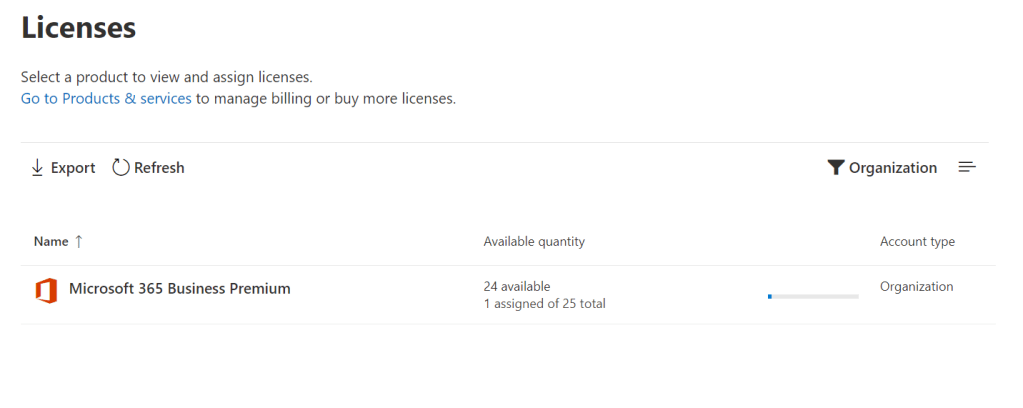This screenshot has height=408, width=1023.
Task: Click the license usage progress bar
Action: tap(813, 297)
